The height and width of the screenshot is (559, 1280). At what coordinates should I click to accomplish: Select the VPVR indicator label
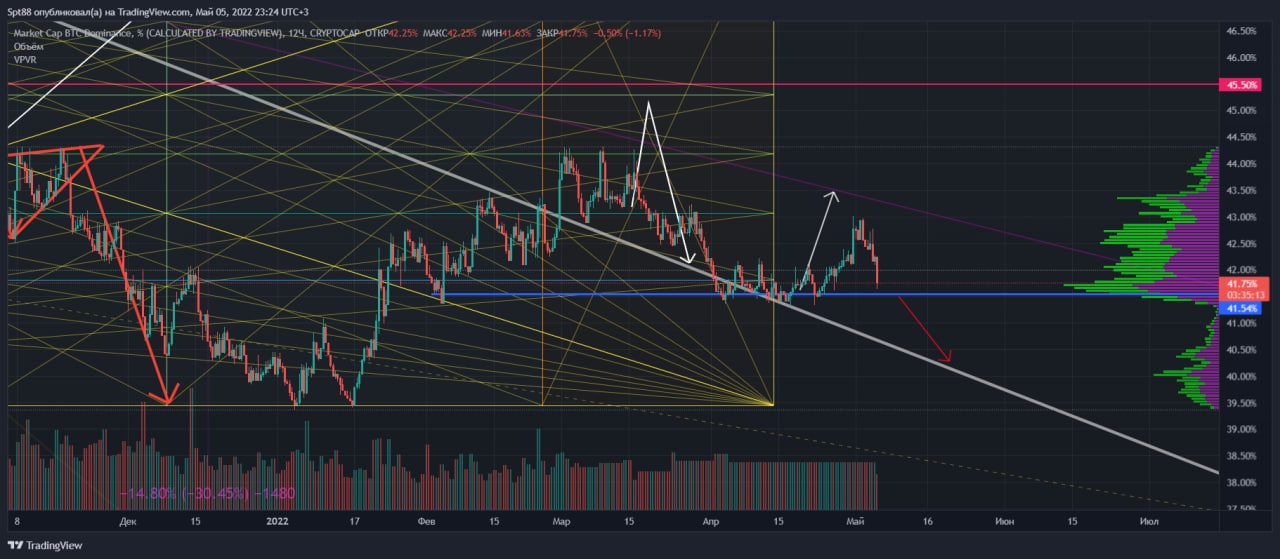(25, 60)
